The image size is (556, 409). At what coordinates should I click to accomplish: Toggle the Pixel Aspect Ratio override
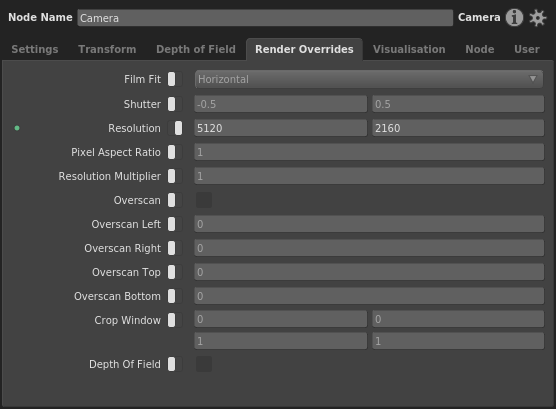coord(175,152)
